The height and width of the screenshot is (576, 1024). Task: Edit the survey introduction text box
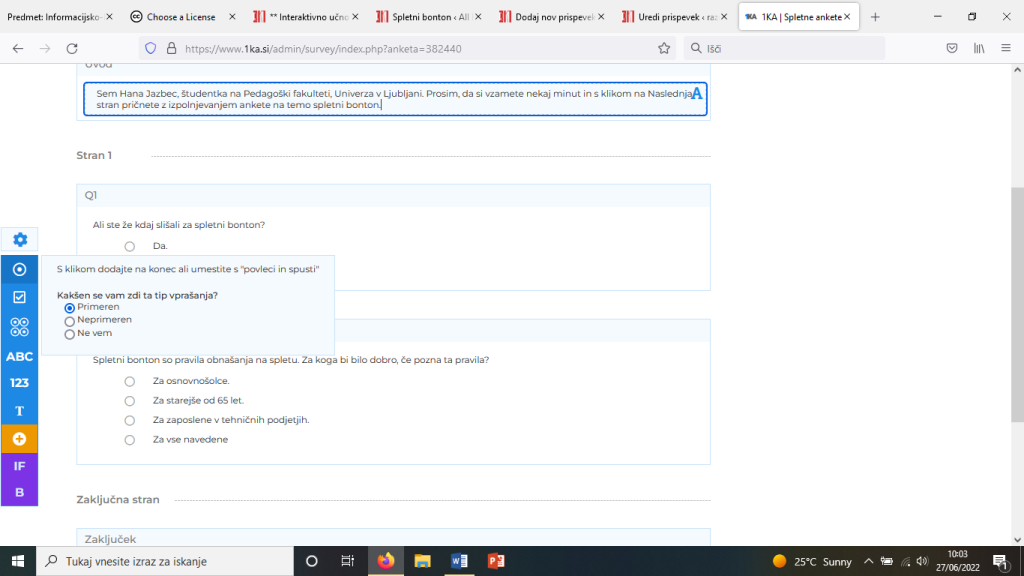pyautogui.click(x=395, y=99)
